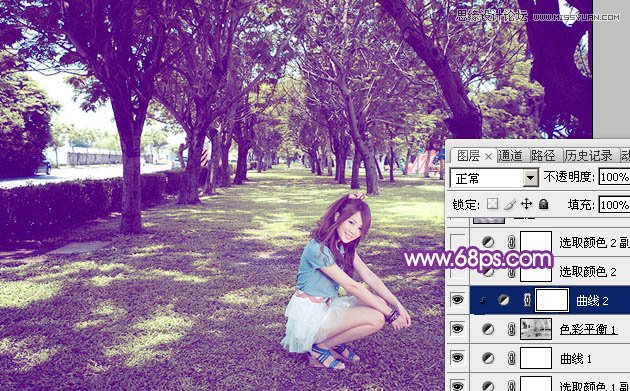The width and height of the screenshot is (630, 391).
Task: Click mask link icon of 曲线 1 layer
Action: tap(511, 358)
